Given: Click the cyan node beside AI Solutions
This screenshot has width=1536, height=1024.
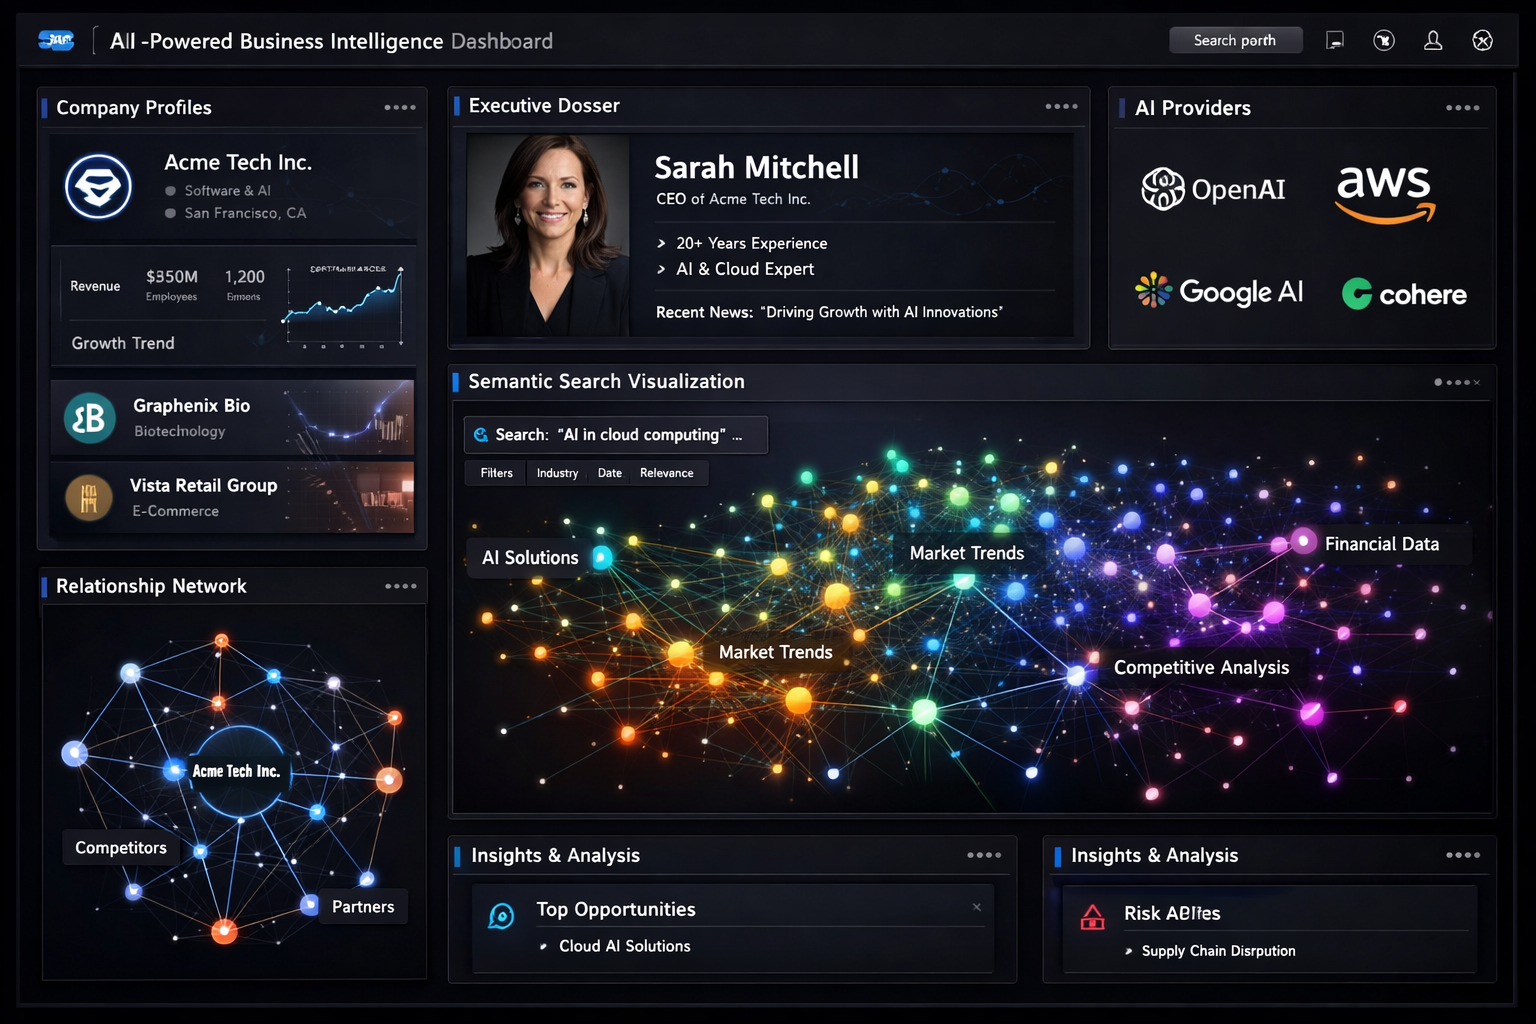Looking at the screenshot, I should [602, 558].
